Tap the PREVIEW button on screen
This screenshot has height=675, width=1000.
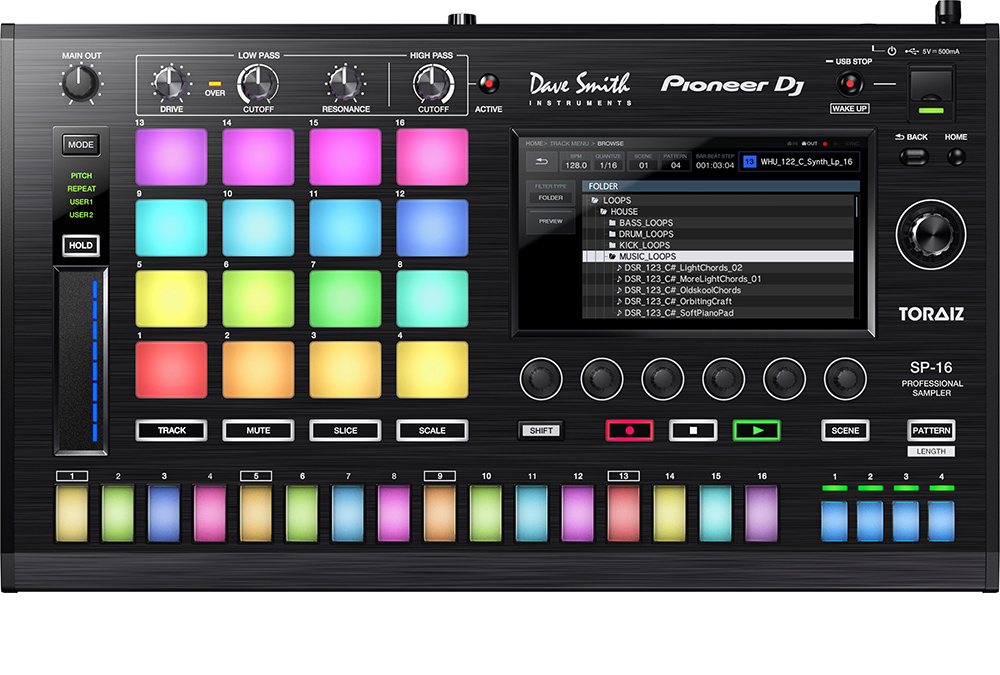[551, 222]
